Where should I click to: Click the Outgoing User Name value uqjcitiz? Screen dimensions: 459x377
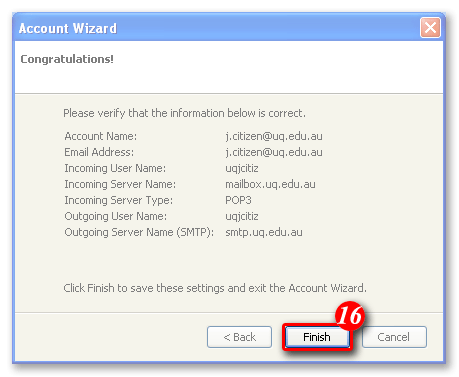[x=242, y=216]
